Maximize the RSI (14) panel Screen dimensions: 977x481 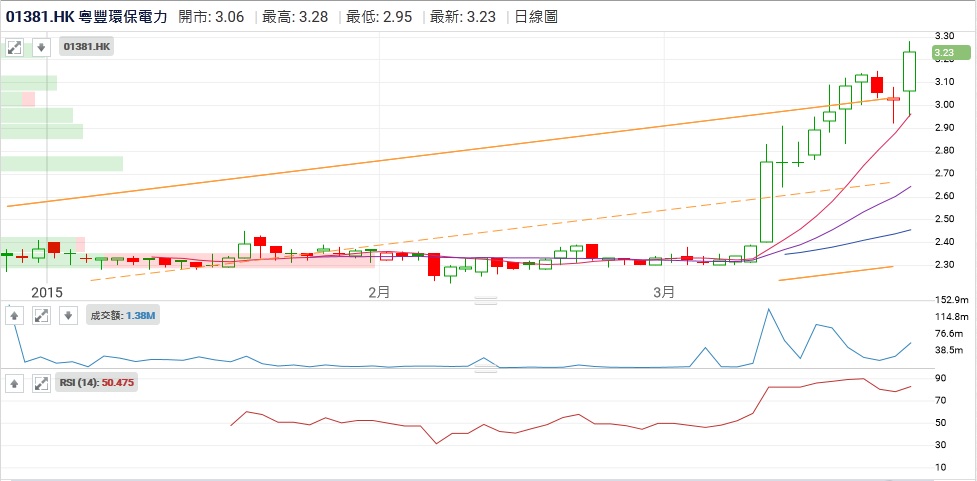[42, 383]
